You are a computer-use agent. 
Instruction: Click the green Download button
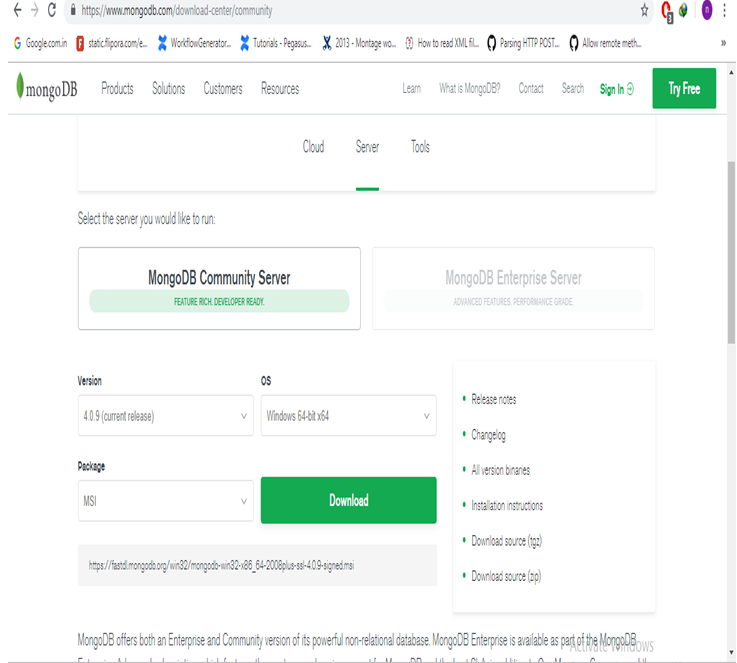coord(348,500)
